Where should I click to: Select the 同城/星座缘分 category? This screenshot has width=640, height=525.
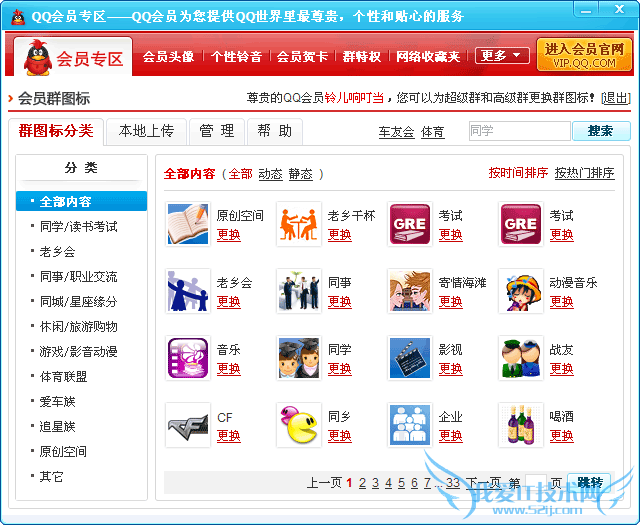point(78,301)
